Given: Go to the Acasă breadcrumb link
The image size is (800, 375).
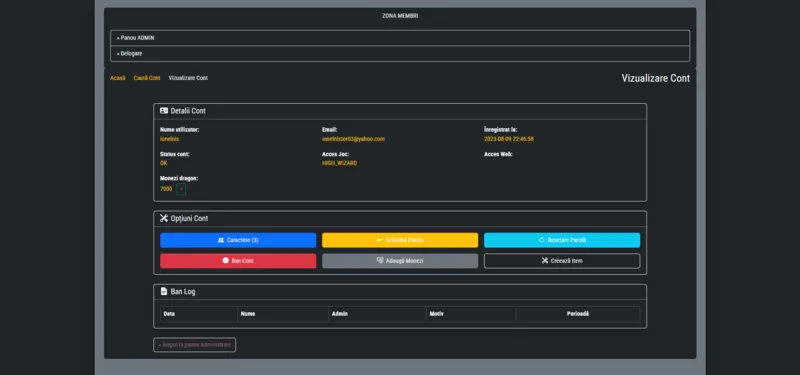Looking at the screenshot, I should pyautogui.click(x=118, y=78).
